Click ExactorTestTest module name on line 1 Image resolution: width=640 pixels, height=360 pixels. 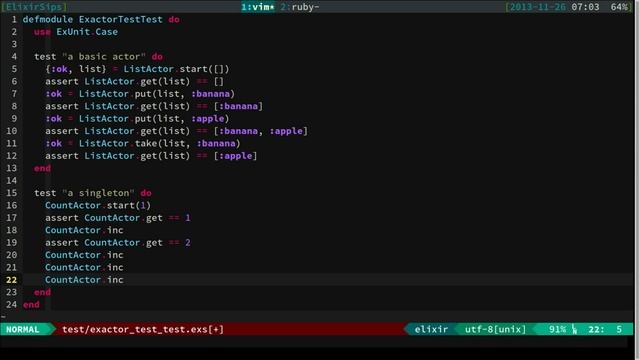[120, 20]
